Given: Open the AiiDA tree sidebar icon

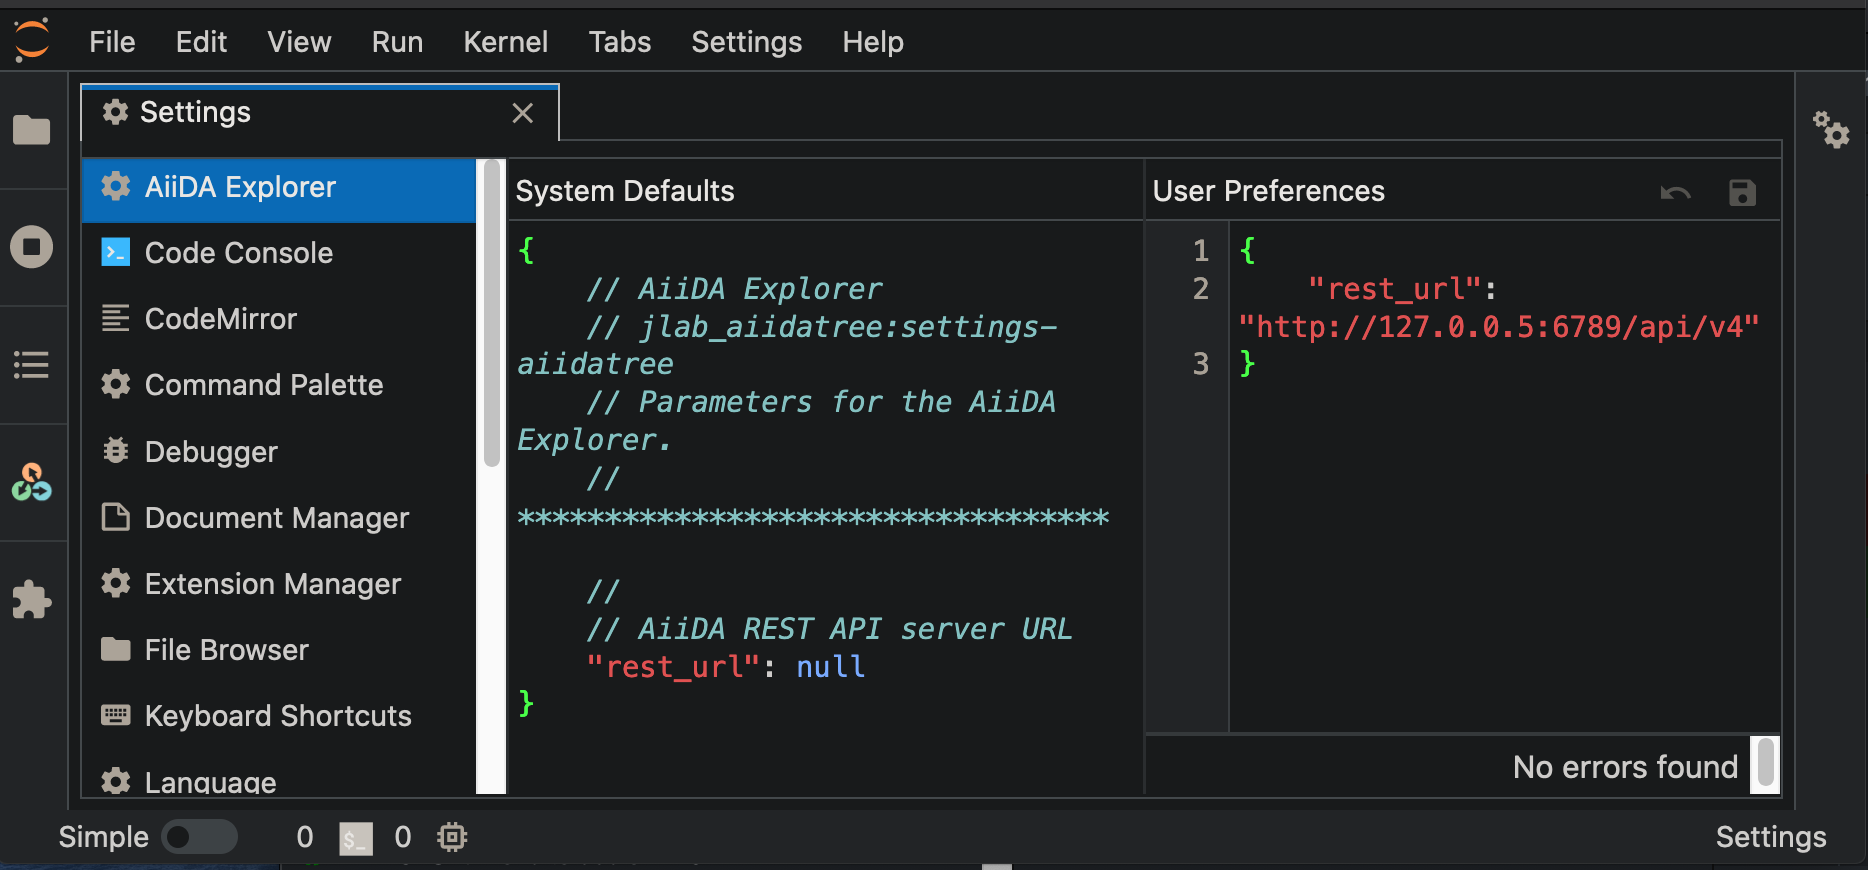Looking at the screenshot, I should [31, 482].
